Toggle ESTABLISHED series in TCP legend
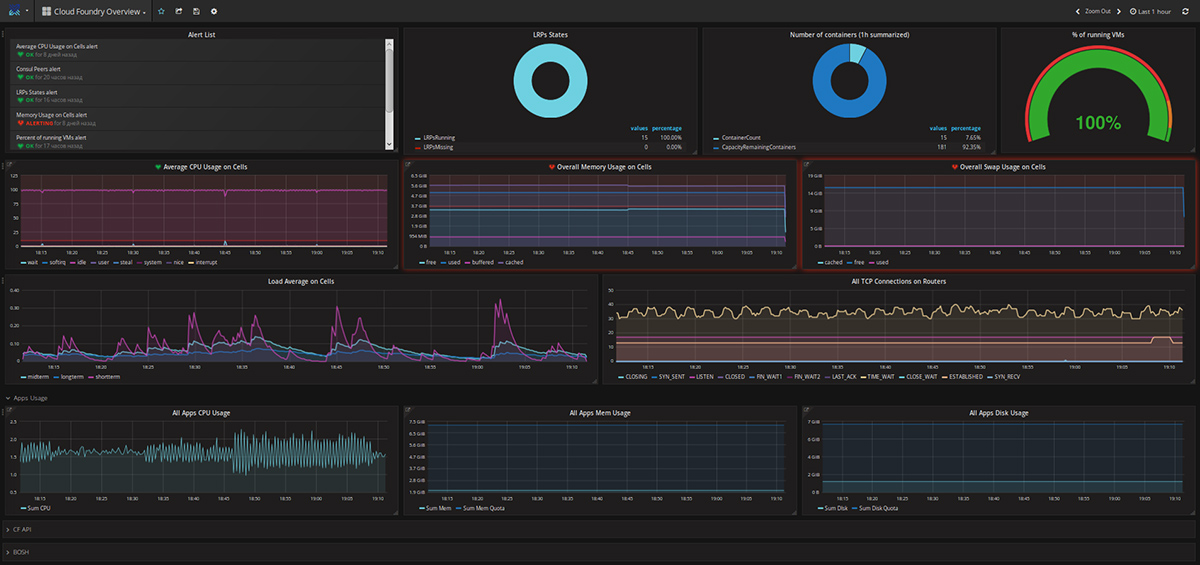Viewport: 1200px width, 565px height. 964,377
